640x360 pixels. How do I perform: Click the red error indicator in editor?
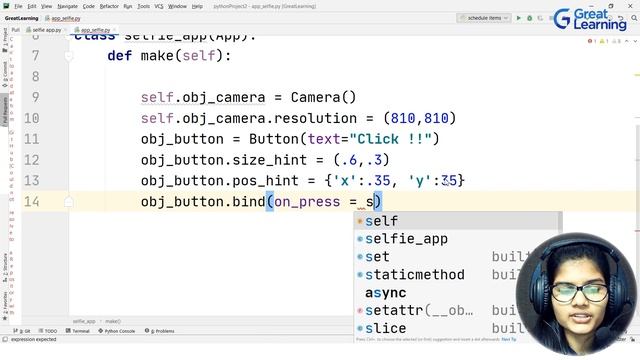591,41
